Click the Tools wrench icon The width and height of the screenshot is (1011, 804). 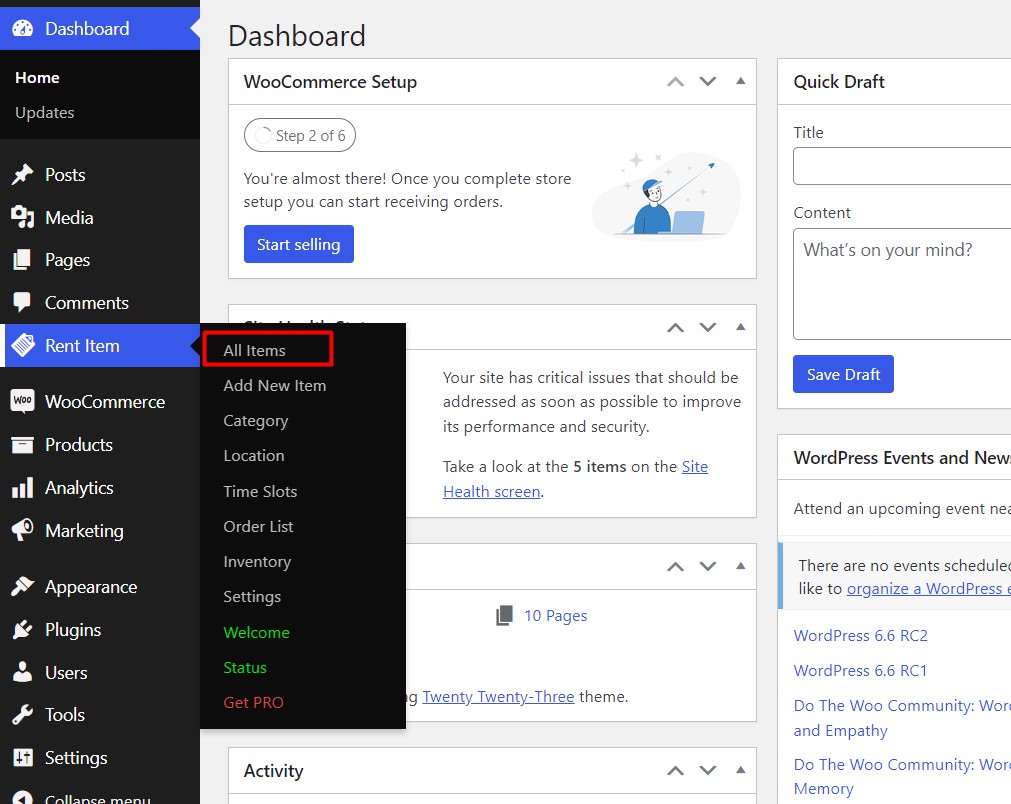pos(22,715)
